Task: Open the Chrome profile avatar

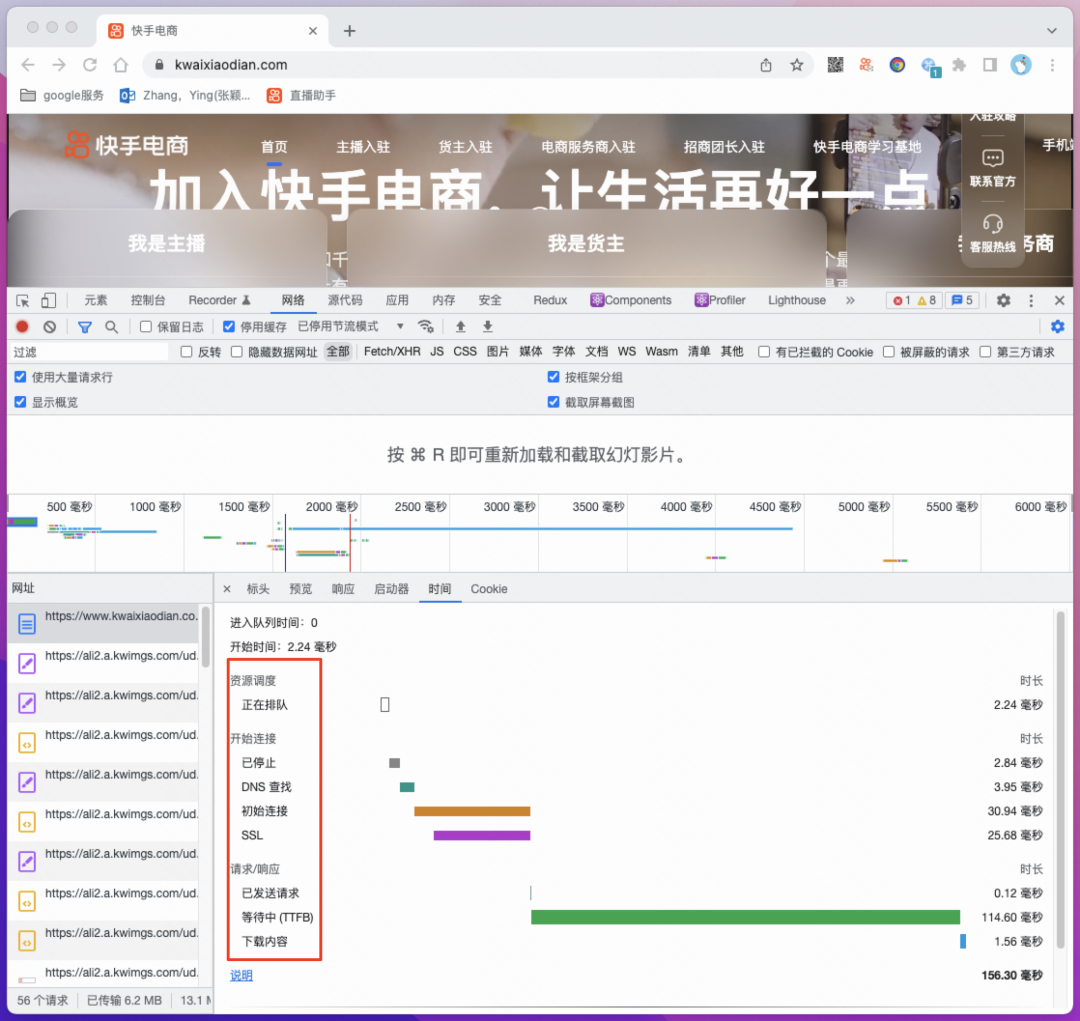Action: (1021, 65)
